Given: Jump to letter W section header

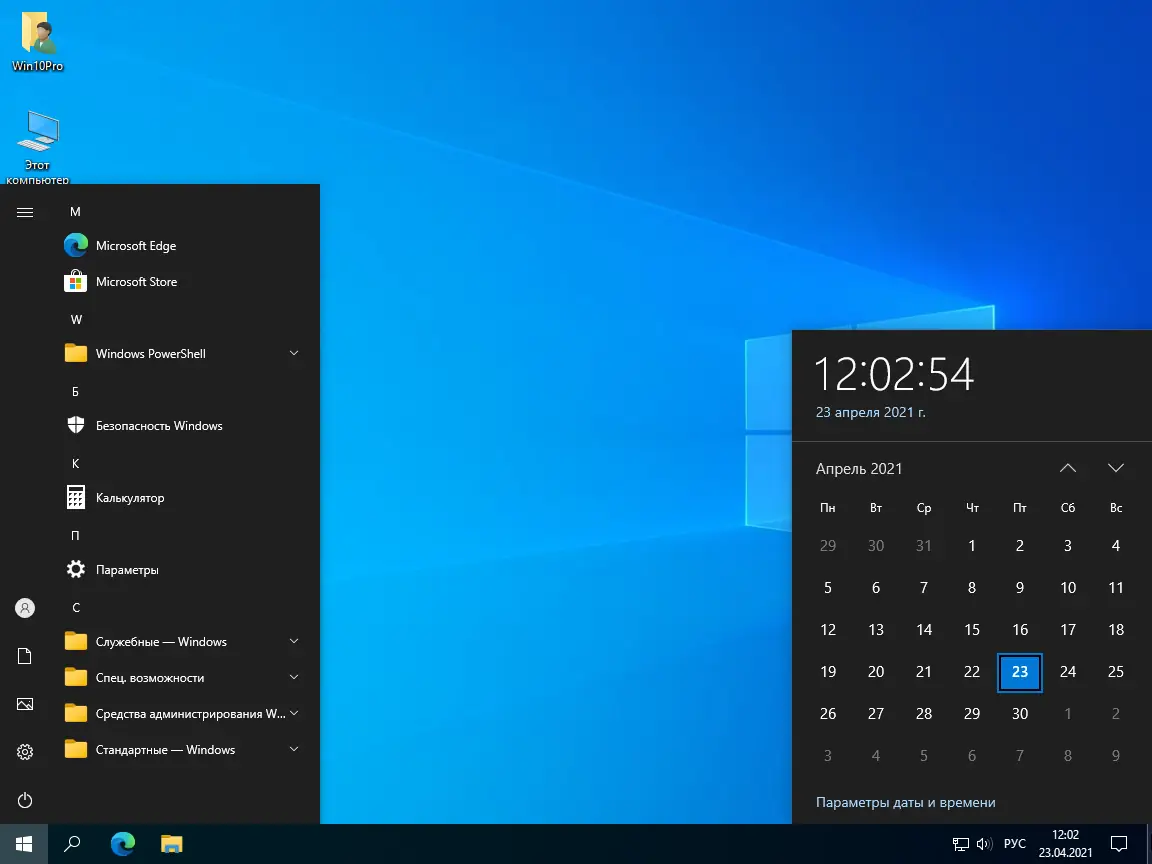Looking at the screenshot, I should point(76,320).
